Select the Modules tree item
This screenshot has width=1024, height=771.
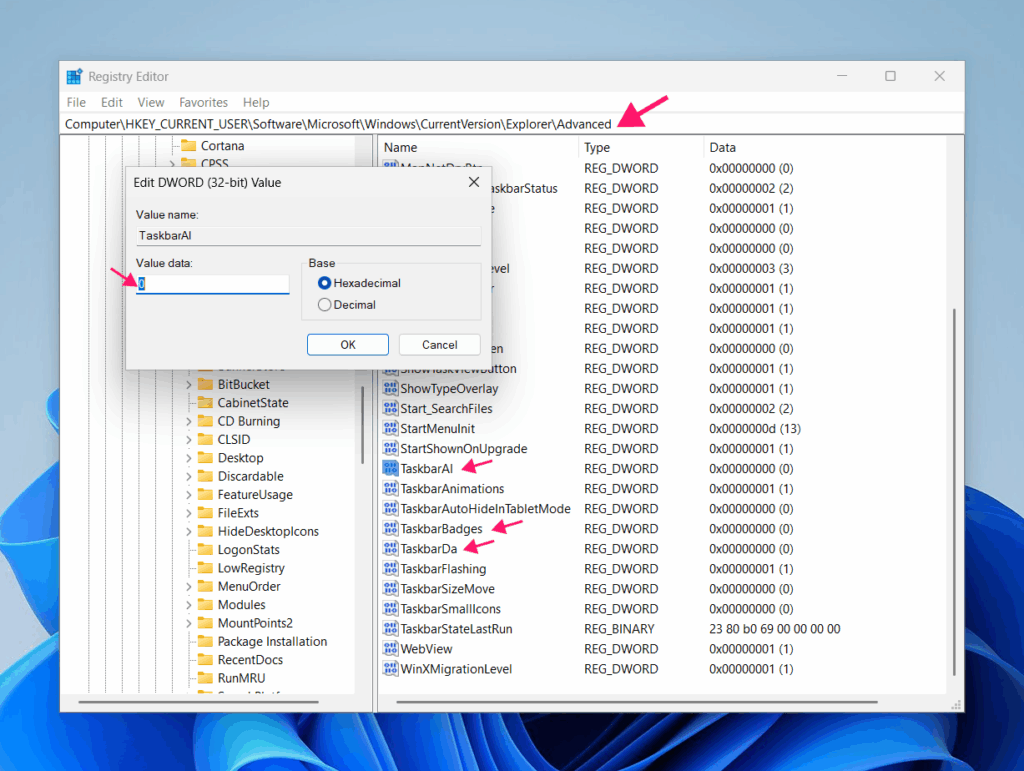point(242,605)
